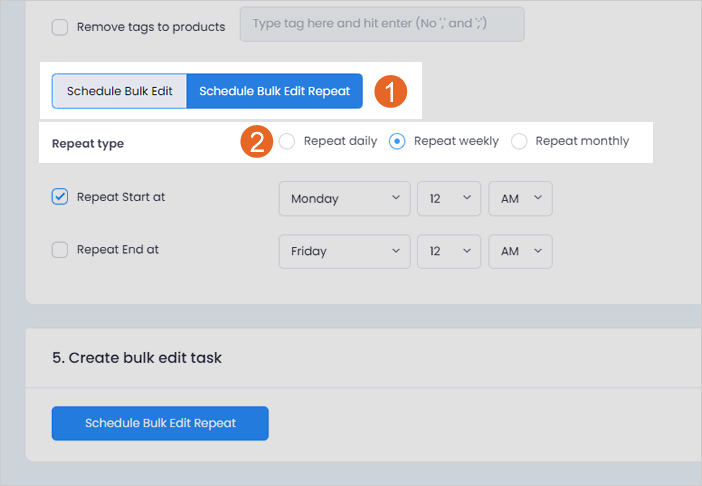This screenshot has height=486, width=702.
Task: Switch to the Schedule Bulk Edit tab
Action: [119, 91]
